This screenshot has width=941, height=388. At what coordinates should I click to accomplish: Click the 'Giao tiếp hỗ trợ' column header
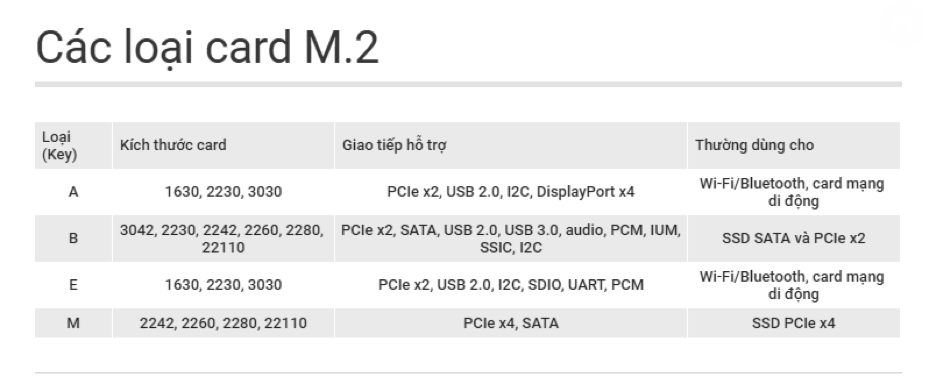[511, 146]
